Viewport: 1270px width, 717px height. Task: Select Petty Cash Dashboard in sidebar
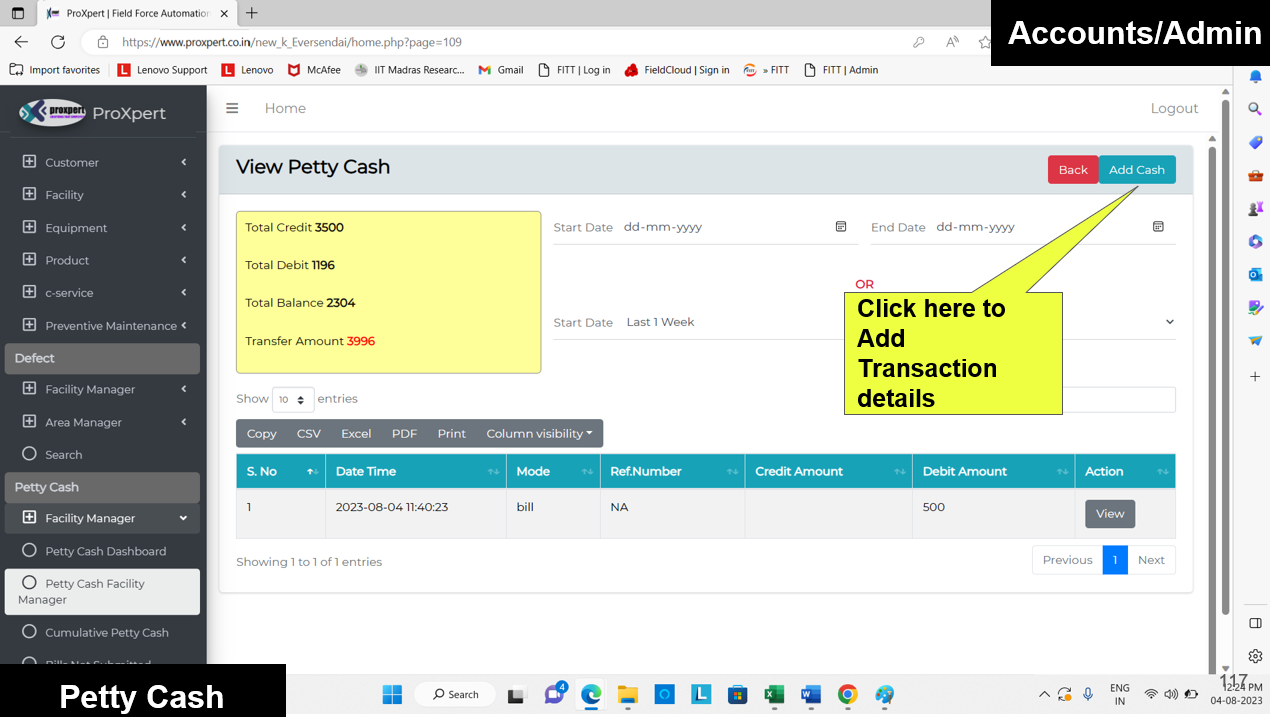(x=105, y=551)
